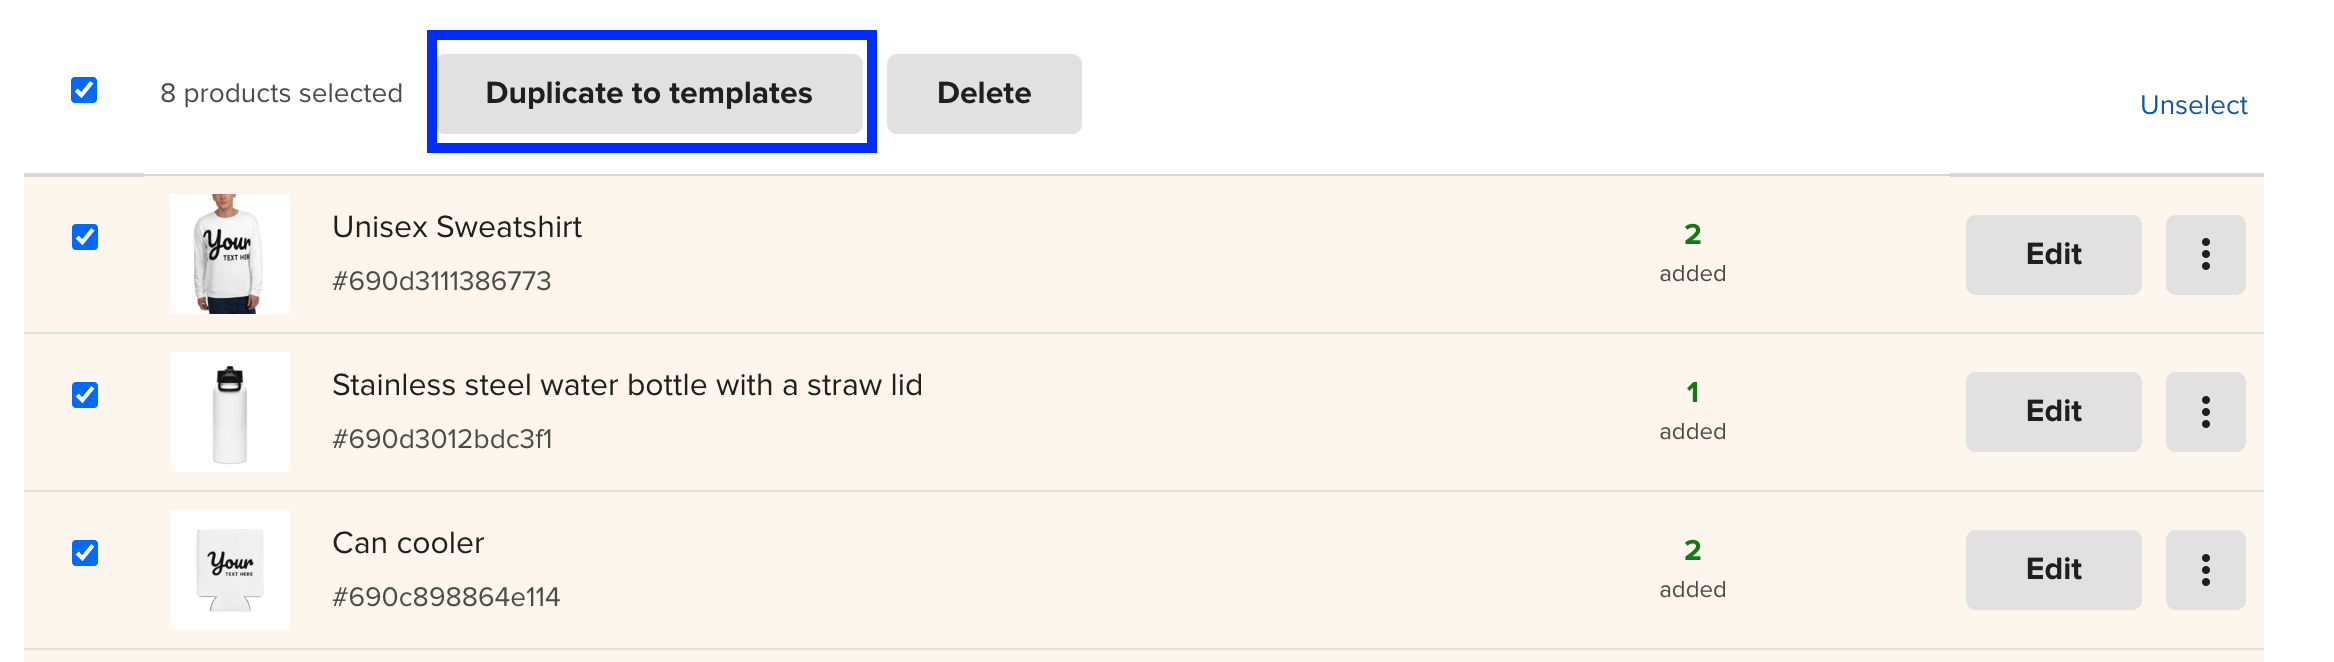Click the Unisex Sweatshirt product title
The image size is (2334, 662).
[x=457, y=227]
